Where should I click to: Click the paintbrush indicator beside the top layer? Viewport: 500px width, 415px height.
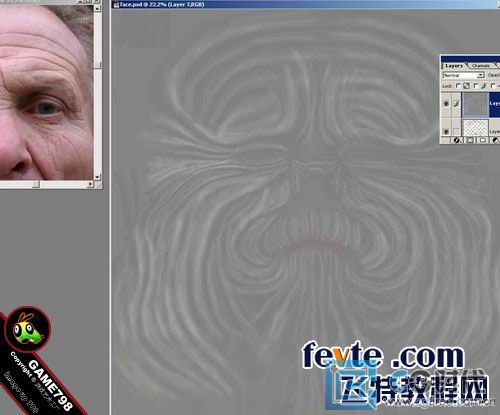(456, 103)
